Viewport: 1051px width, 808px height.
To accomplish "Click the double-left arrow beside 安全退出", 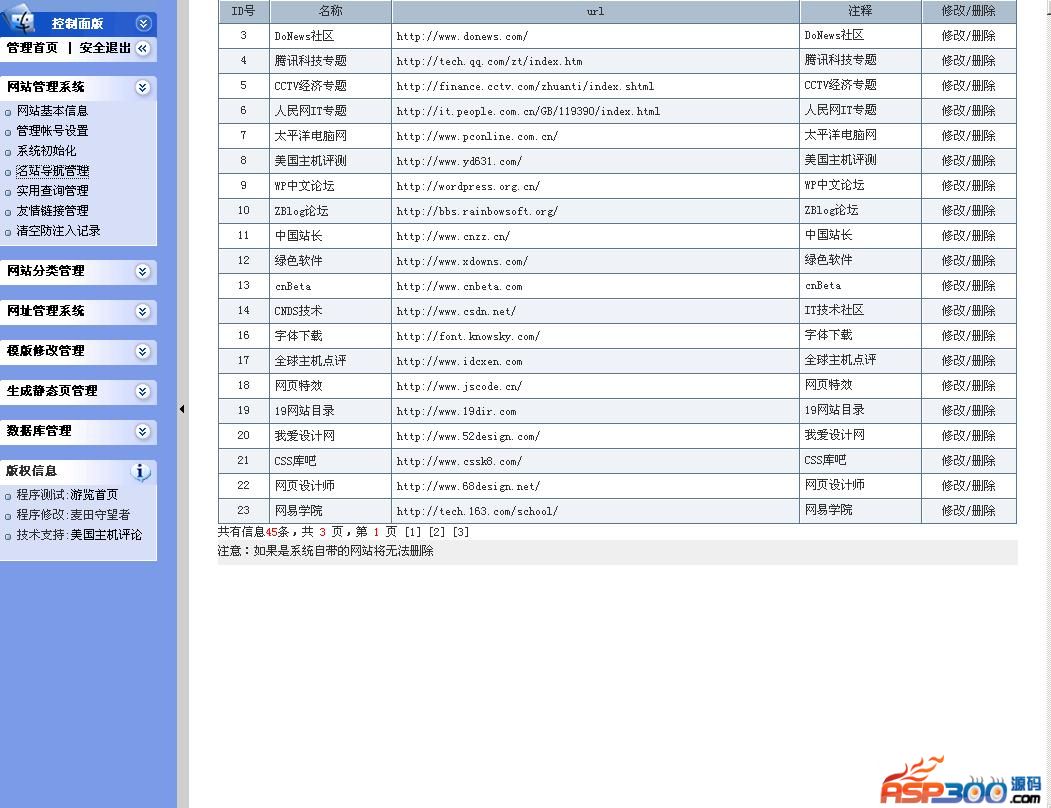I will (x=143, y=48).
